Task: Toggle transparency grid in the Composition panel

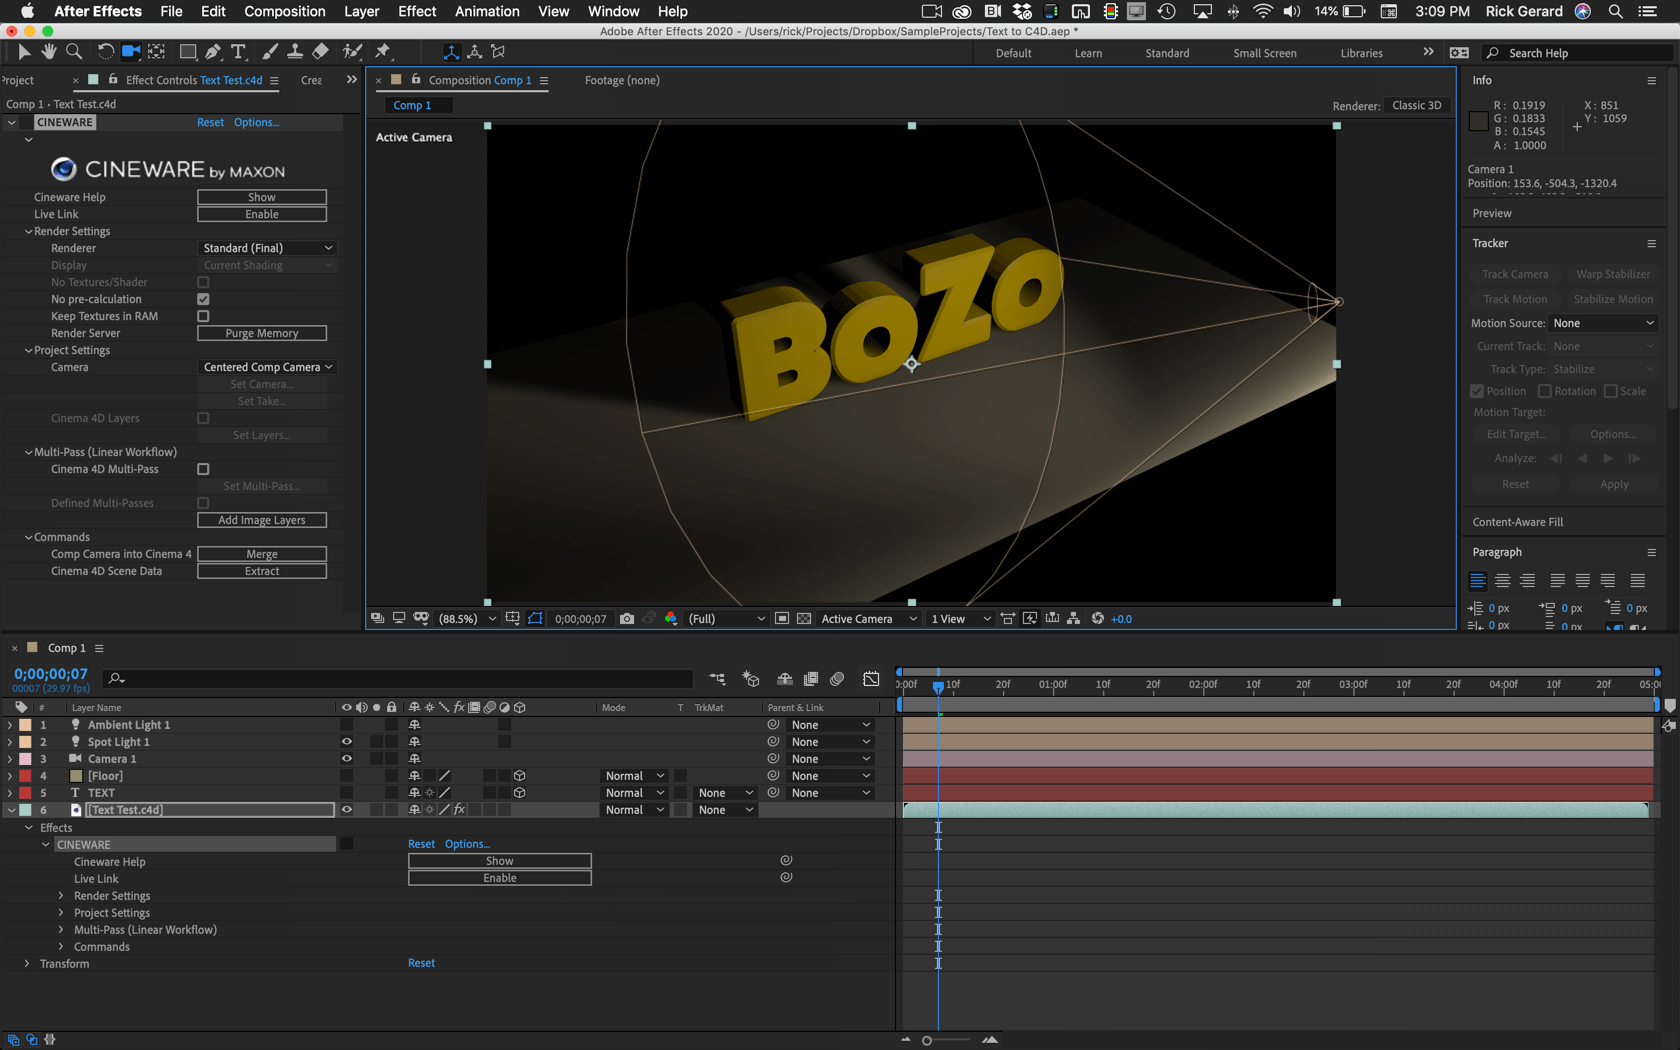Action: [x=803, y=618]
